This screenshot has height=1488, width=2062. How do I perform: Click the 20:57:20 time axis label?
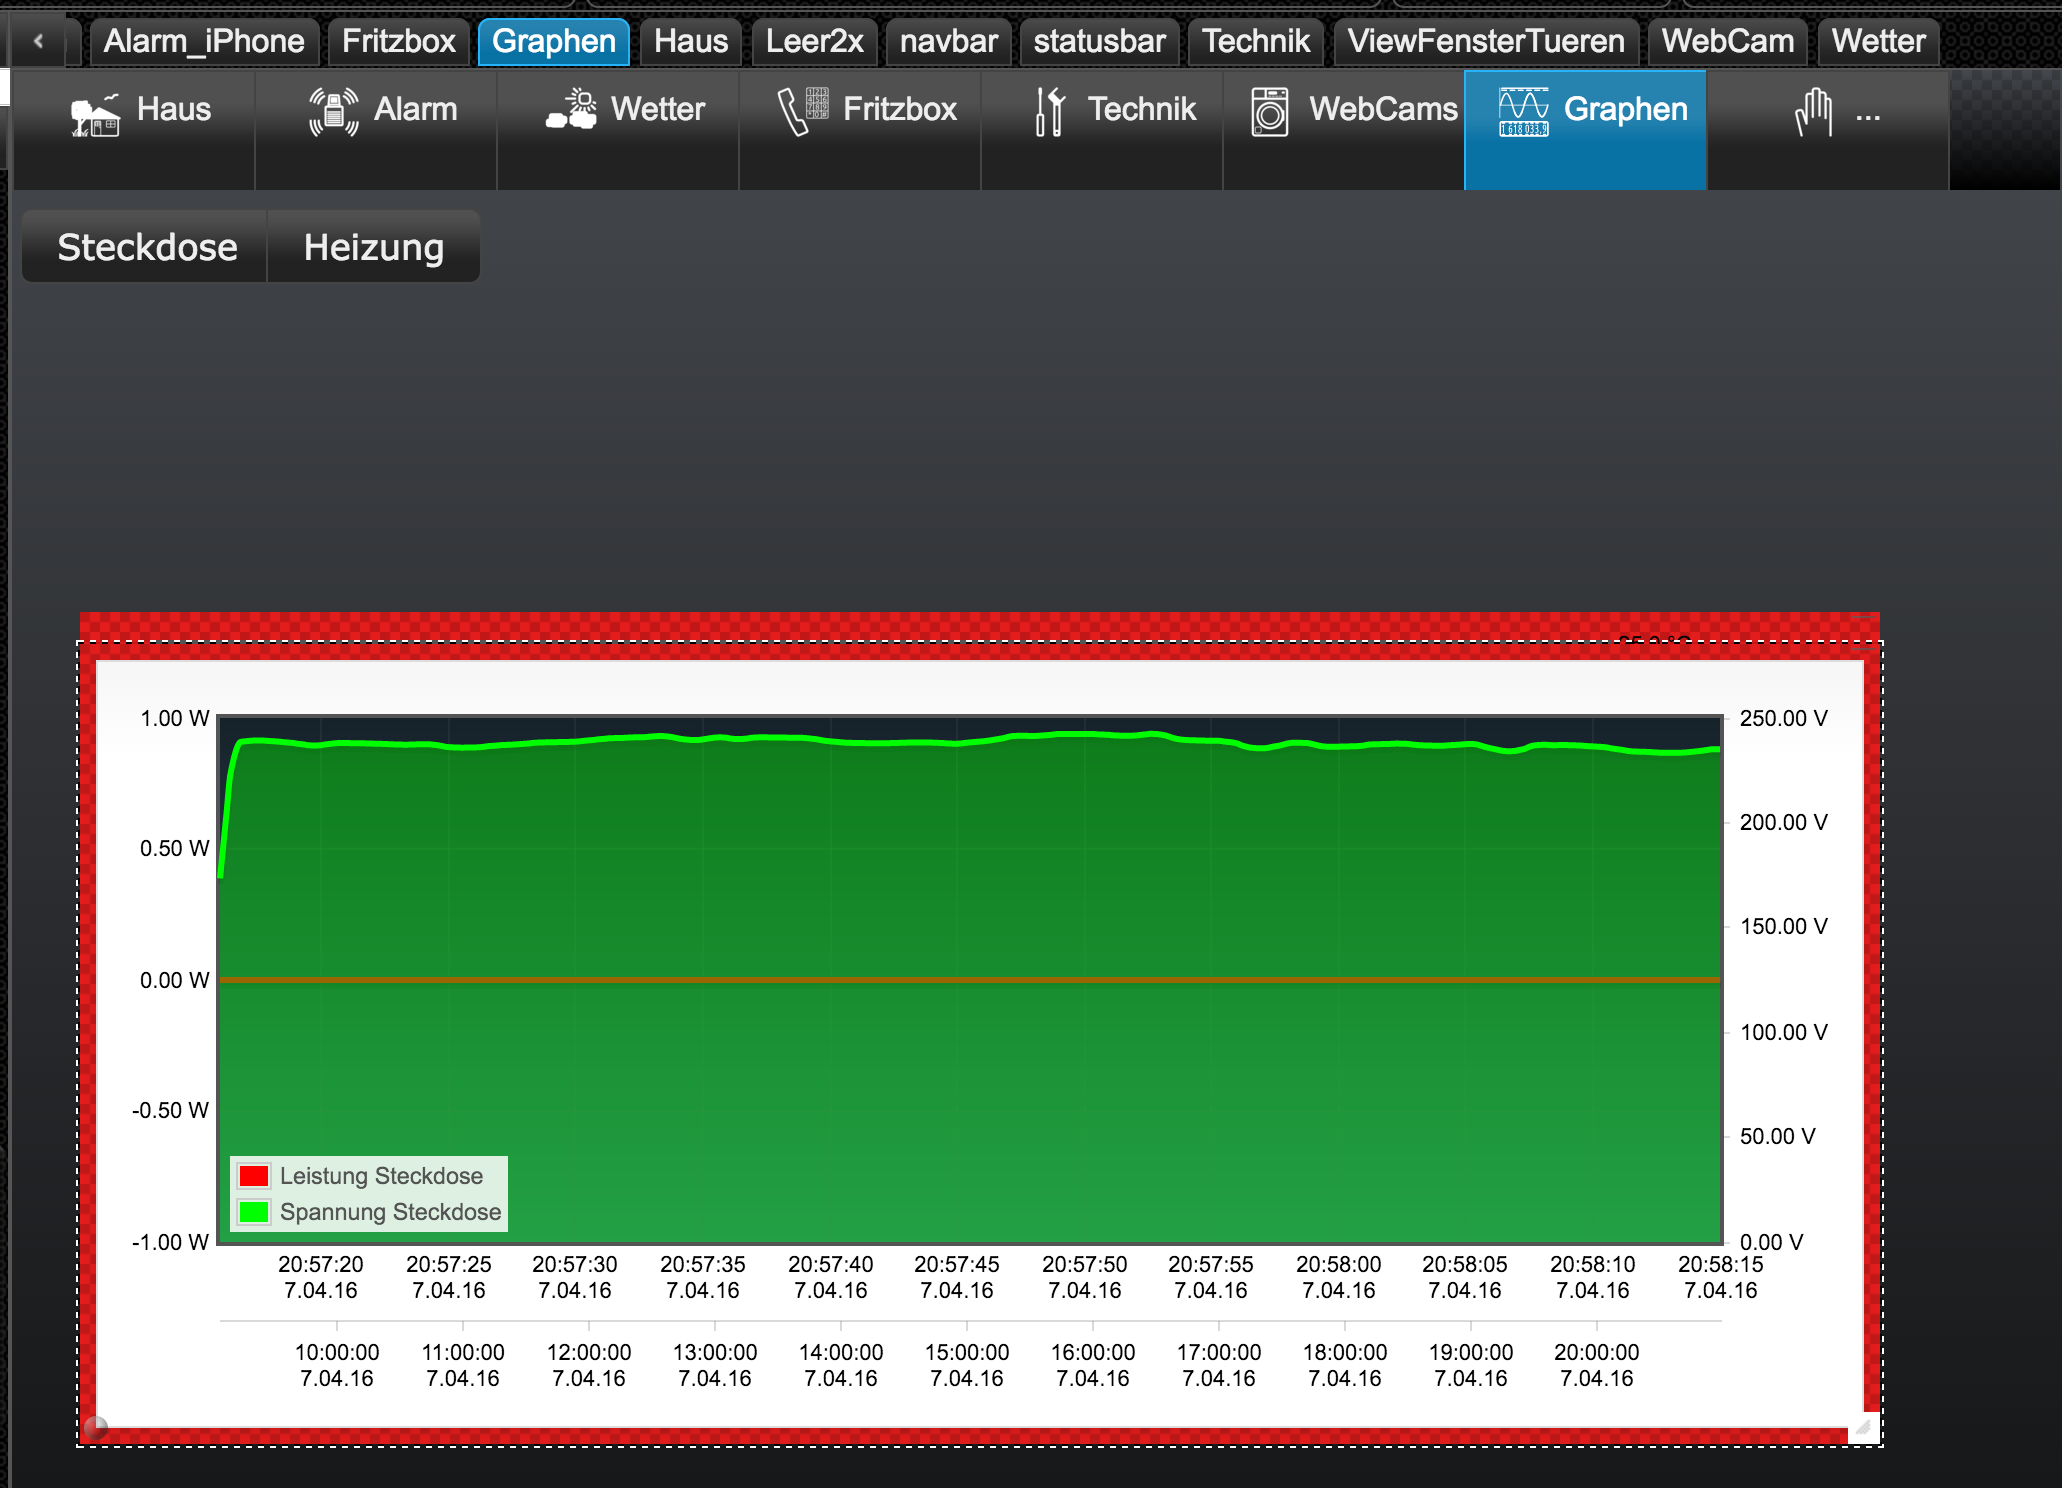click(x=321, y=1277)
